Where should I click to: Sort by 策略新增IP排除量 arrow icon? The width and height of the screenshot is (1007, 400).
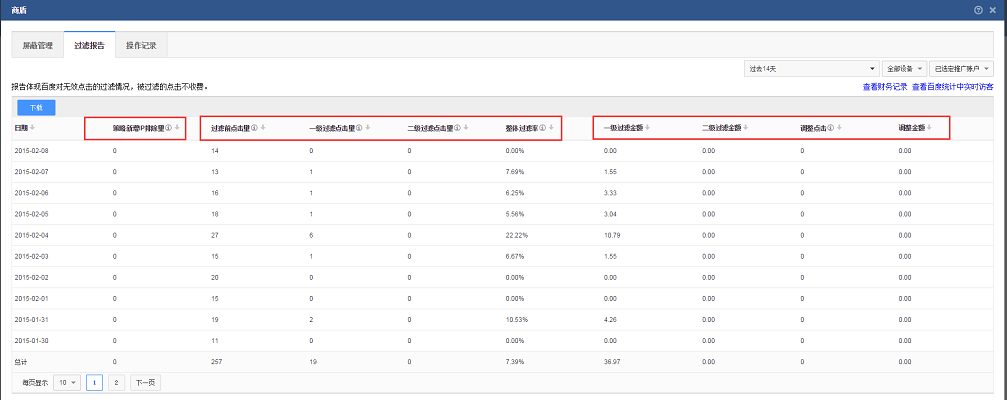(x=177, y=128)
